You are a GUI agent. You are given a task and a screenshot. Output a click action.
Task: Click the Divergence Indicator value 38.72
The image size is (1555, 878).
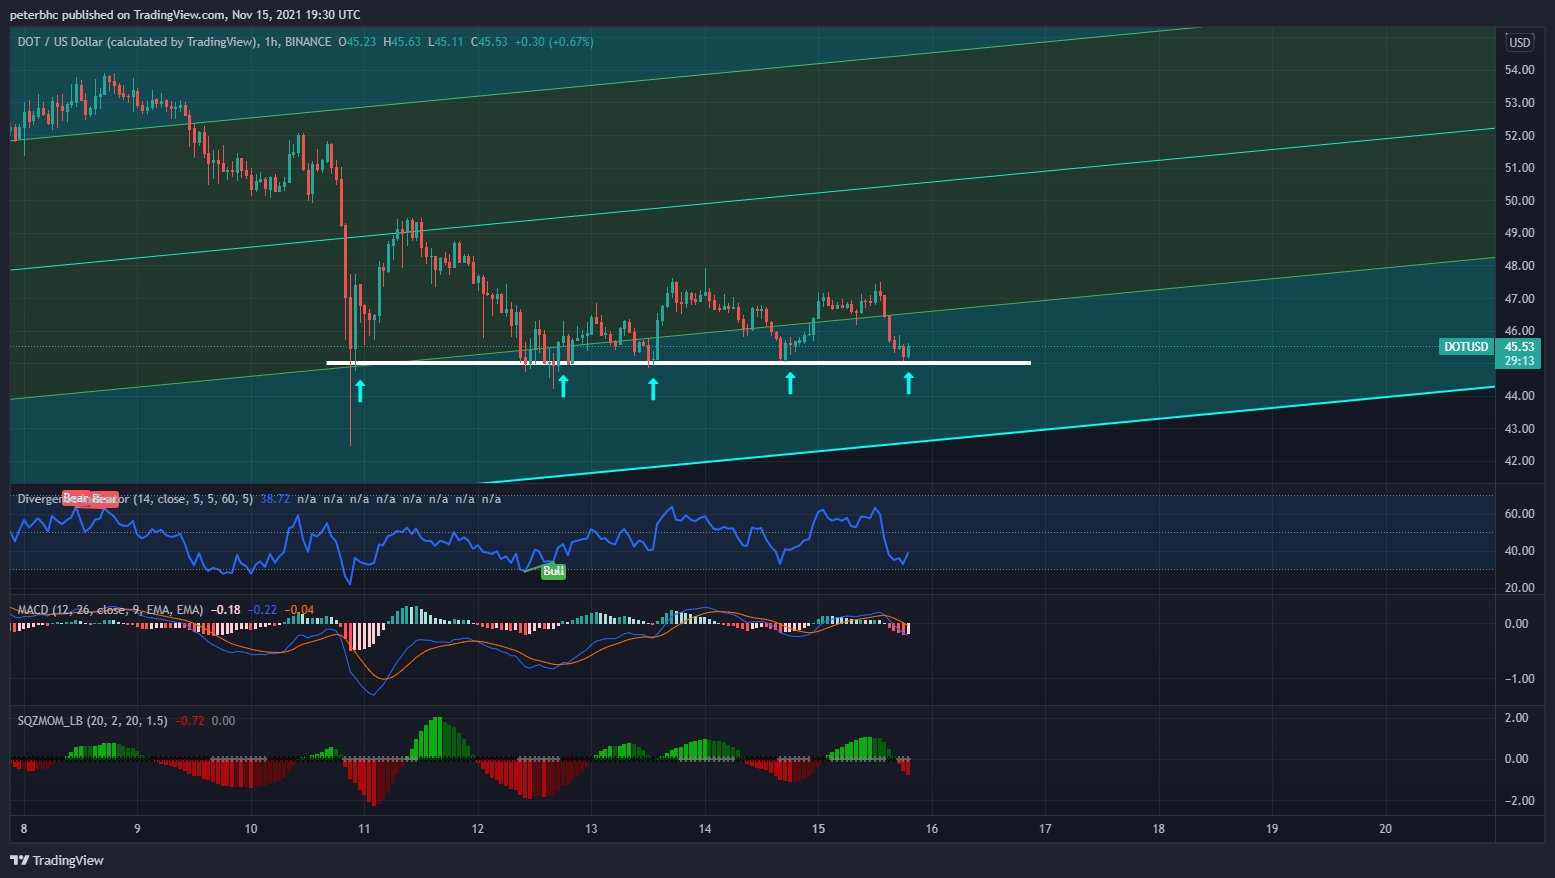click(x=275, y=498)
